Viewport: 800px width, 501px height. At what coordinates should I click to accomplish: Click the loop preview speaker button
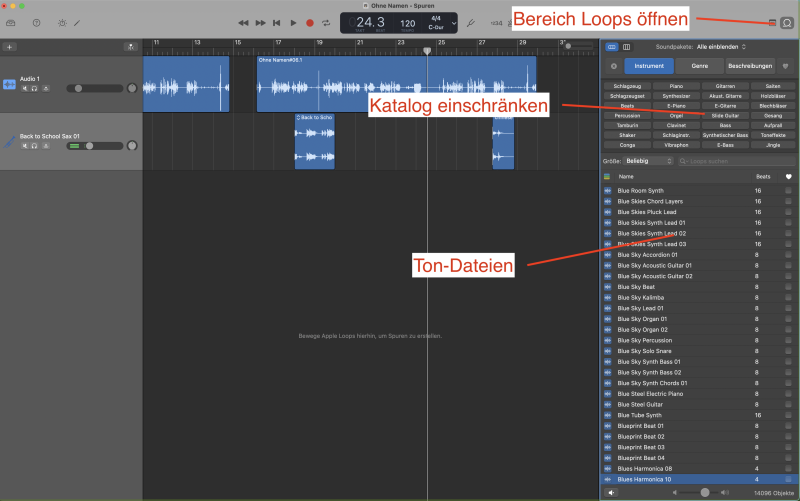[x=611, y=492]
